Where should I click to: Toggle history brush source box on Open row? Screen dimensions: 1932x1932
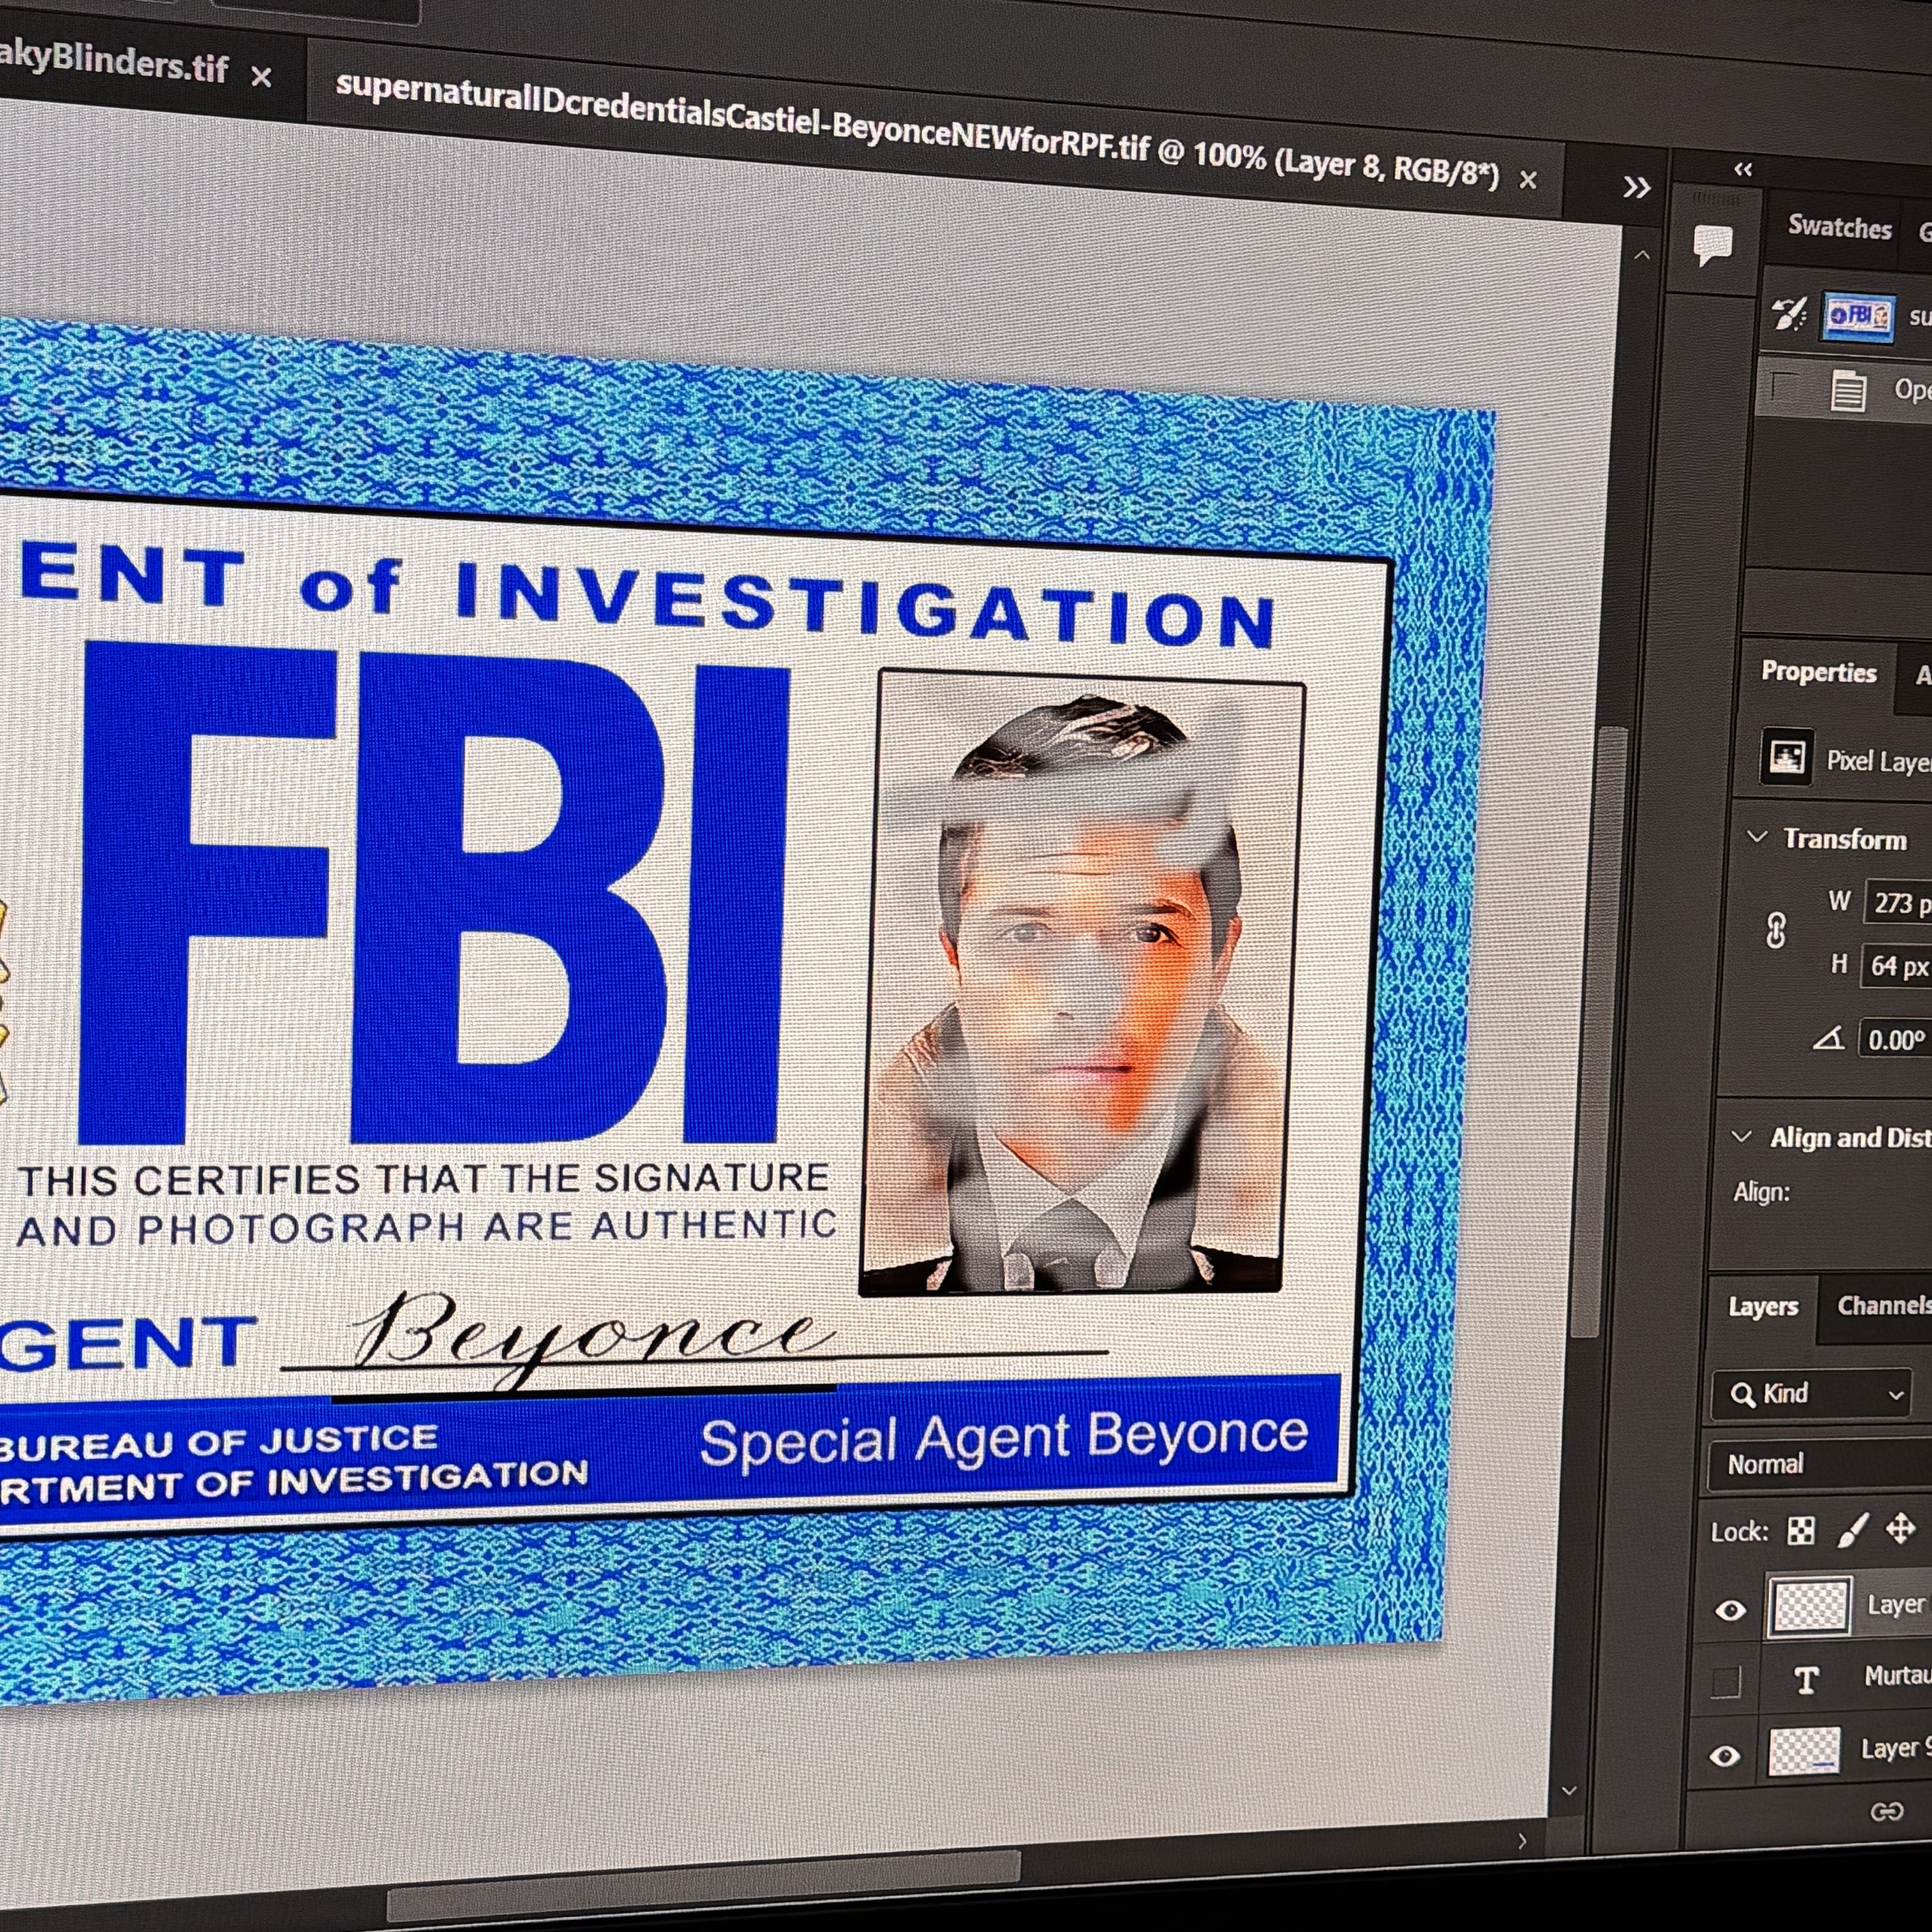pos(1783,386)
